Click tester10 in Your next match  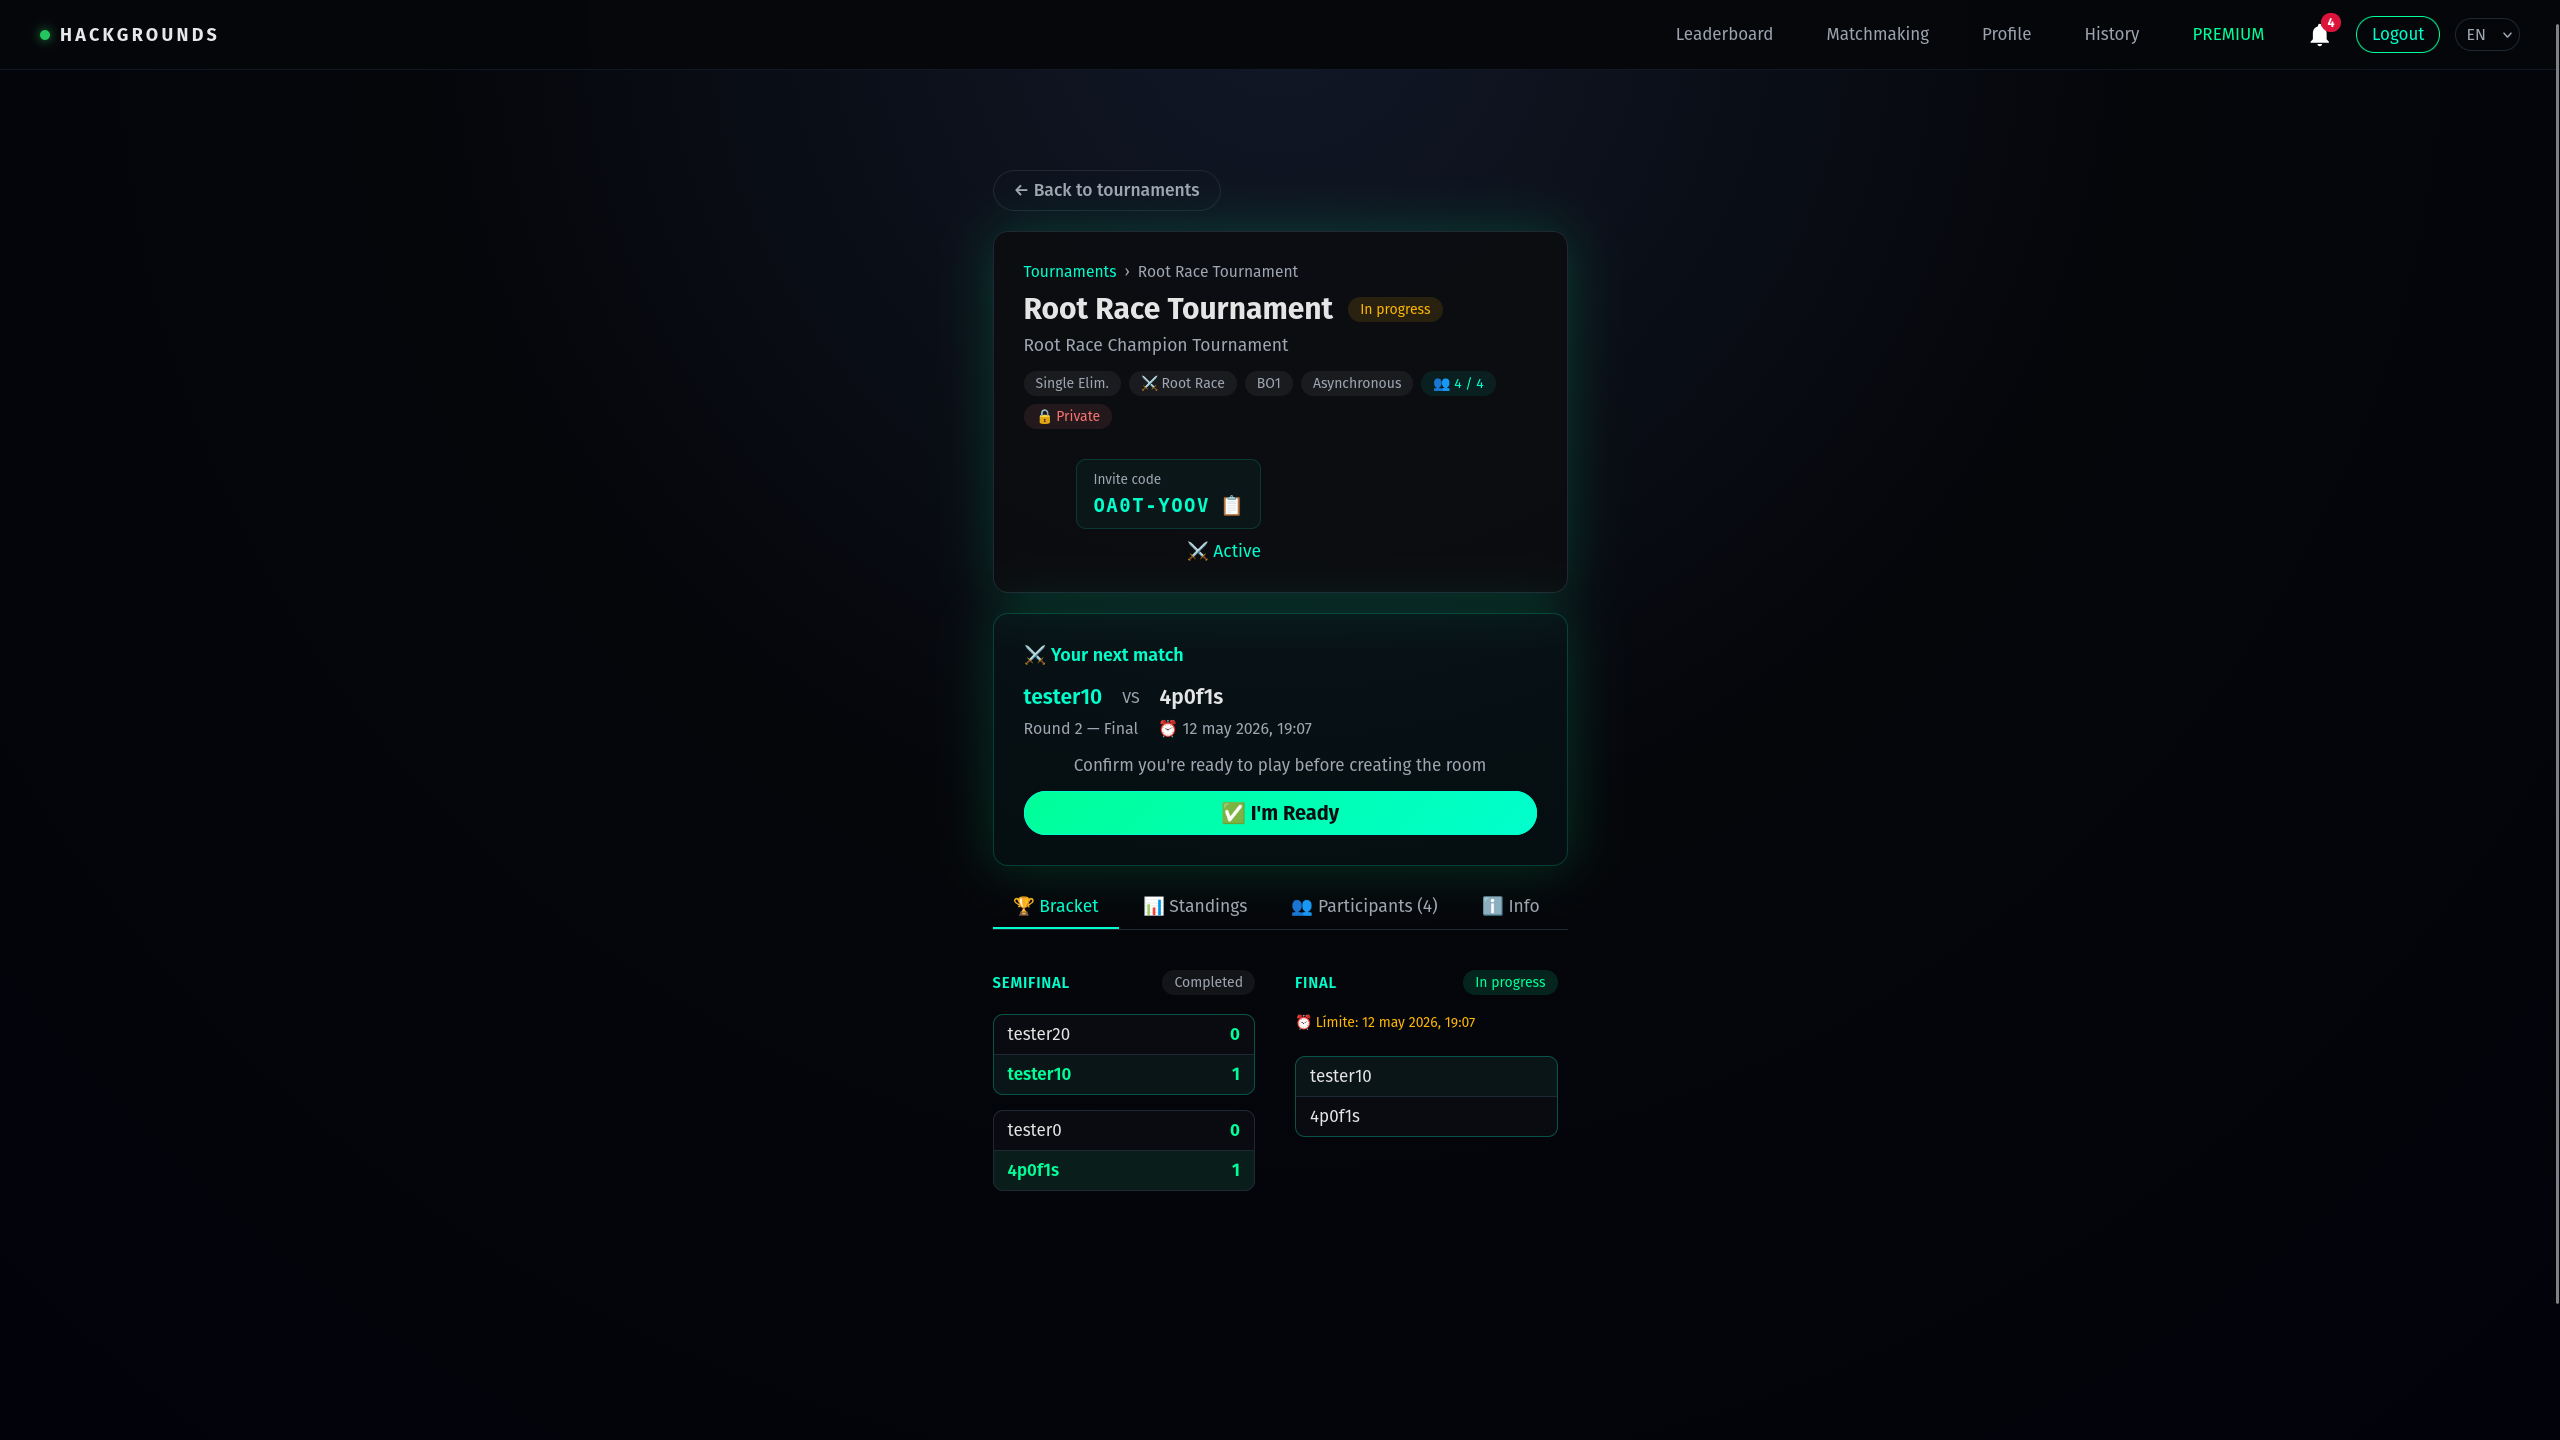(1062, 697)
